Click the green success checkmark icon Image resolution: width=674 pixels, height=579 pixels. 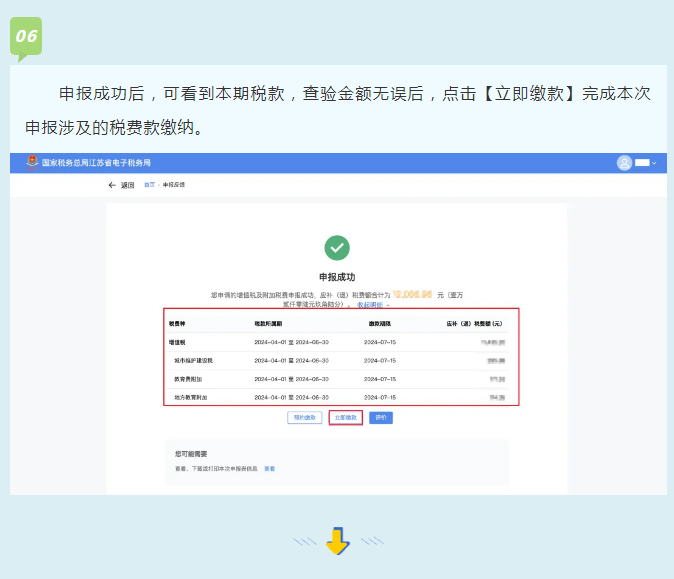(x=337, y=247)
